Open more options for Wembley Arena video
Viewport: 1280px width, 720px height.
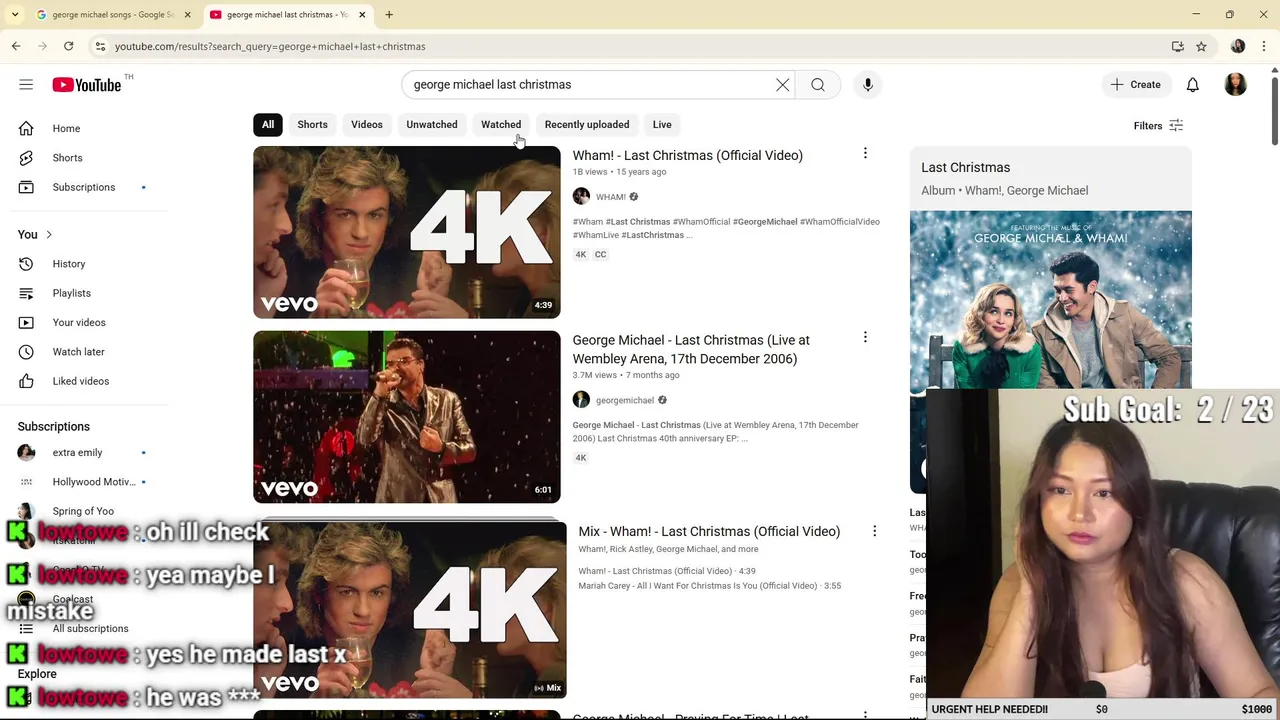click(865, 337)
